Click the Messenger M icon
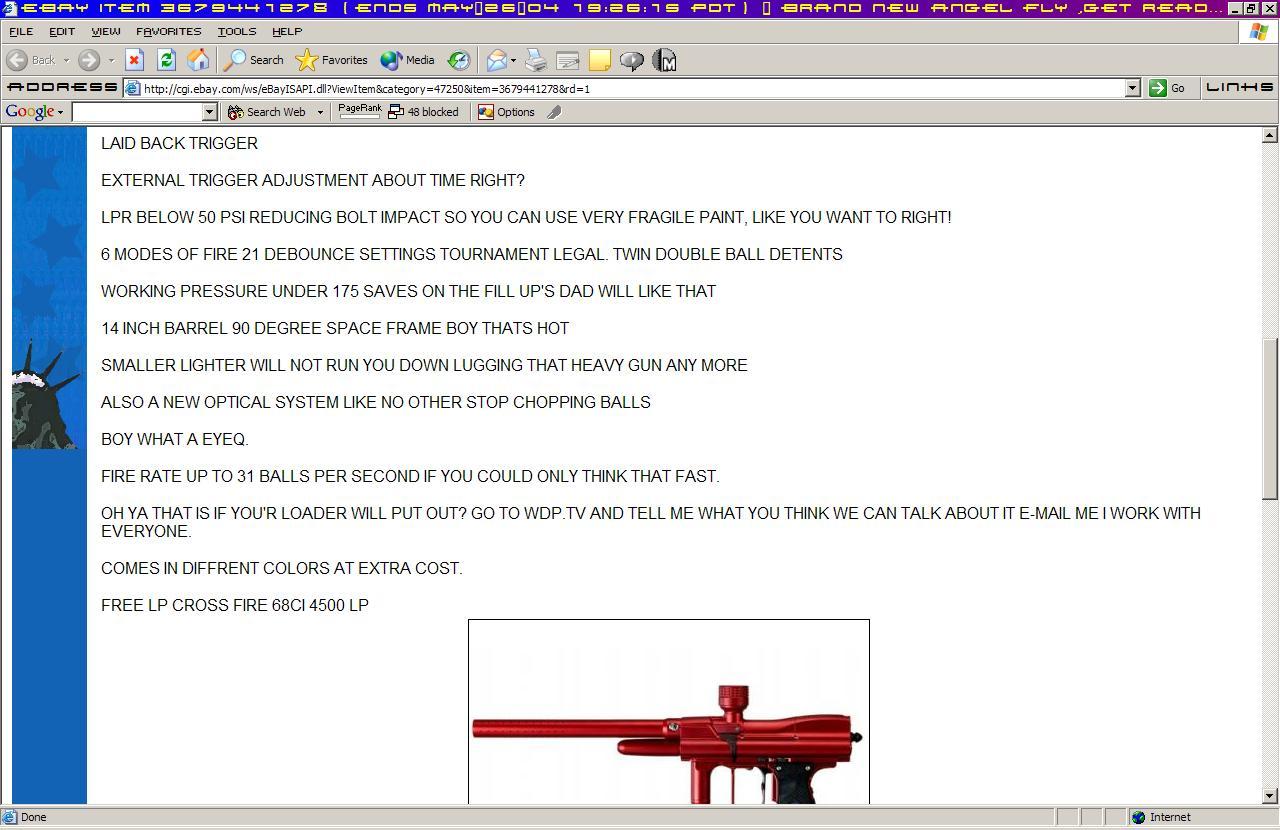Viewport: 1280px width, 830px height. (664, 60)
